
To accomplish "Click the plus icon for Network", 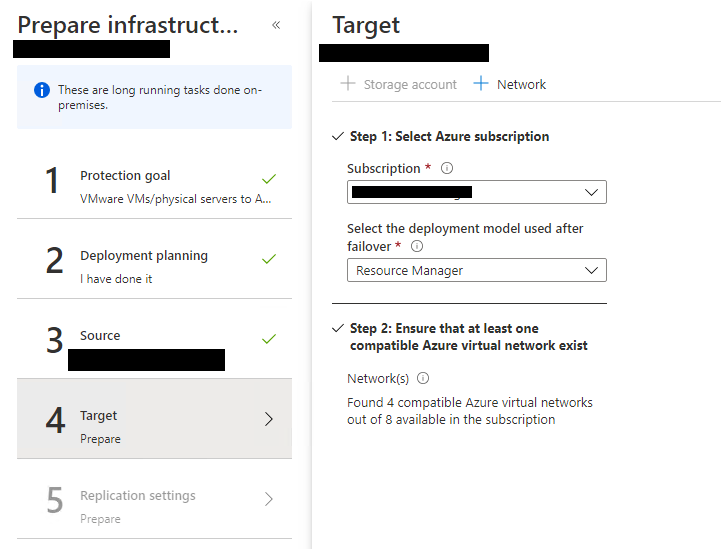I will (481, 84).
